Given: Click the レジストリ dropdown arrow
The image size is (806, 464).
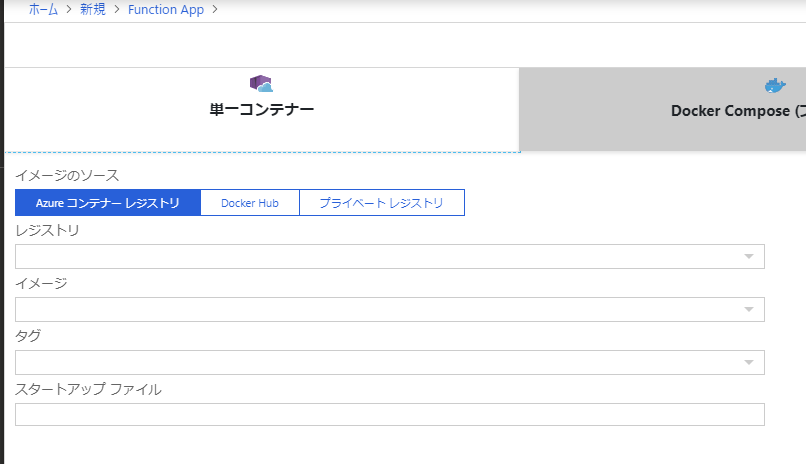Looking at the screenshot, I should [x=749, y=256].
